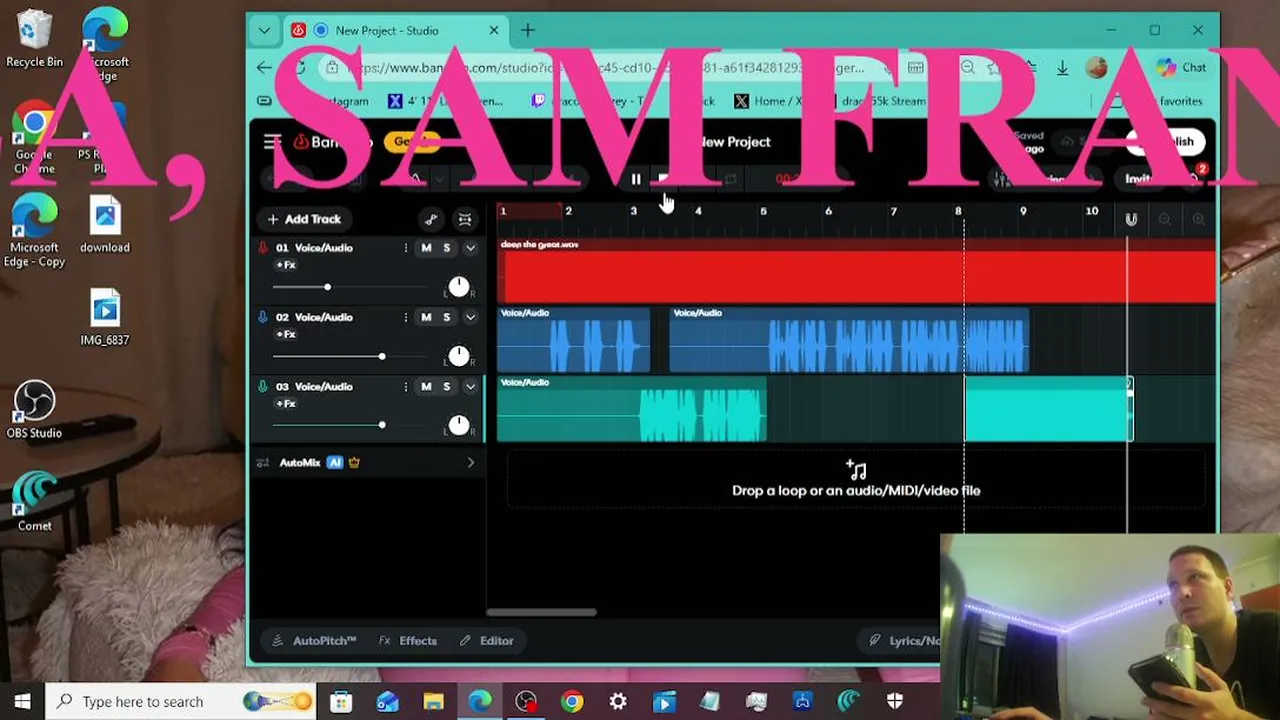Click the music note icon in drop zone

[856, 470]
